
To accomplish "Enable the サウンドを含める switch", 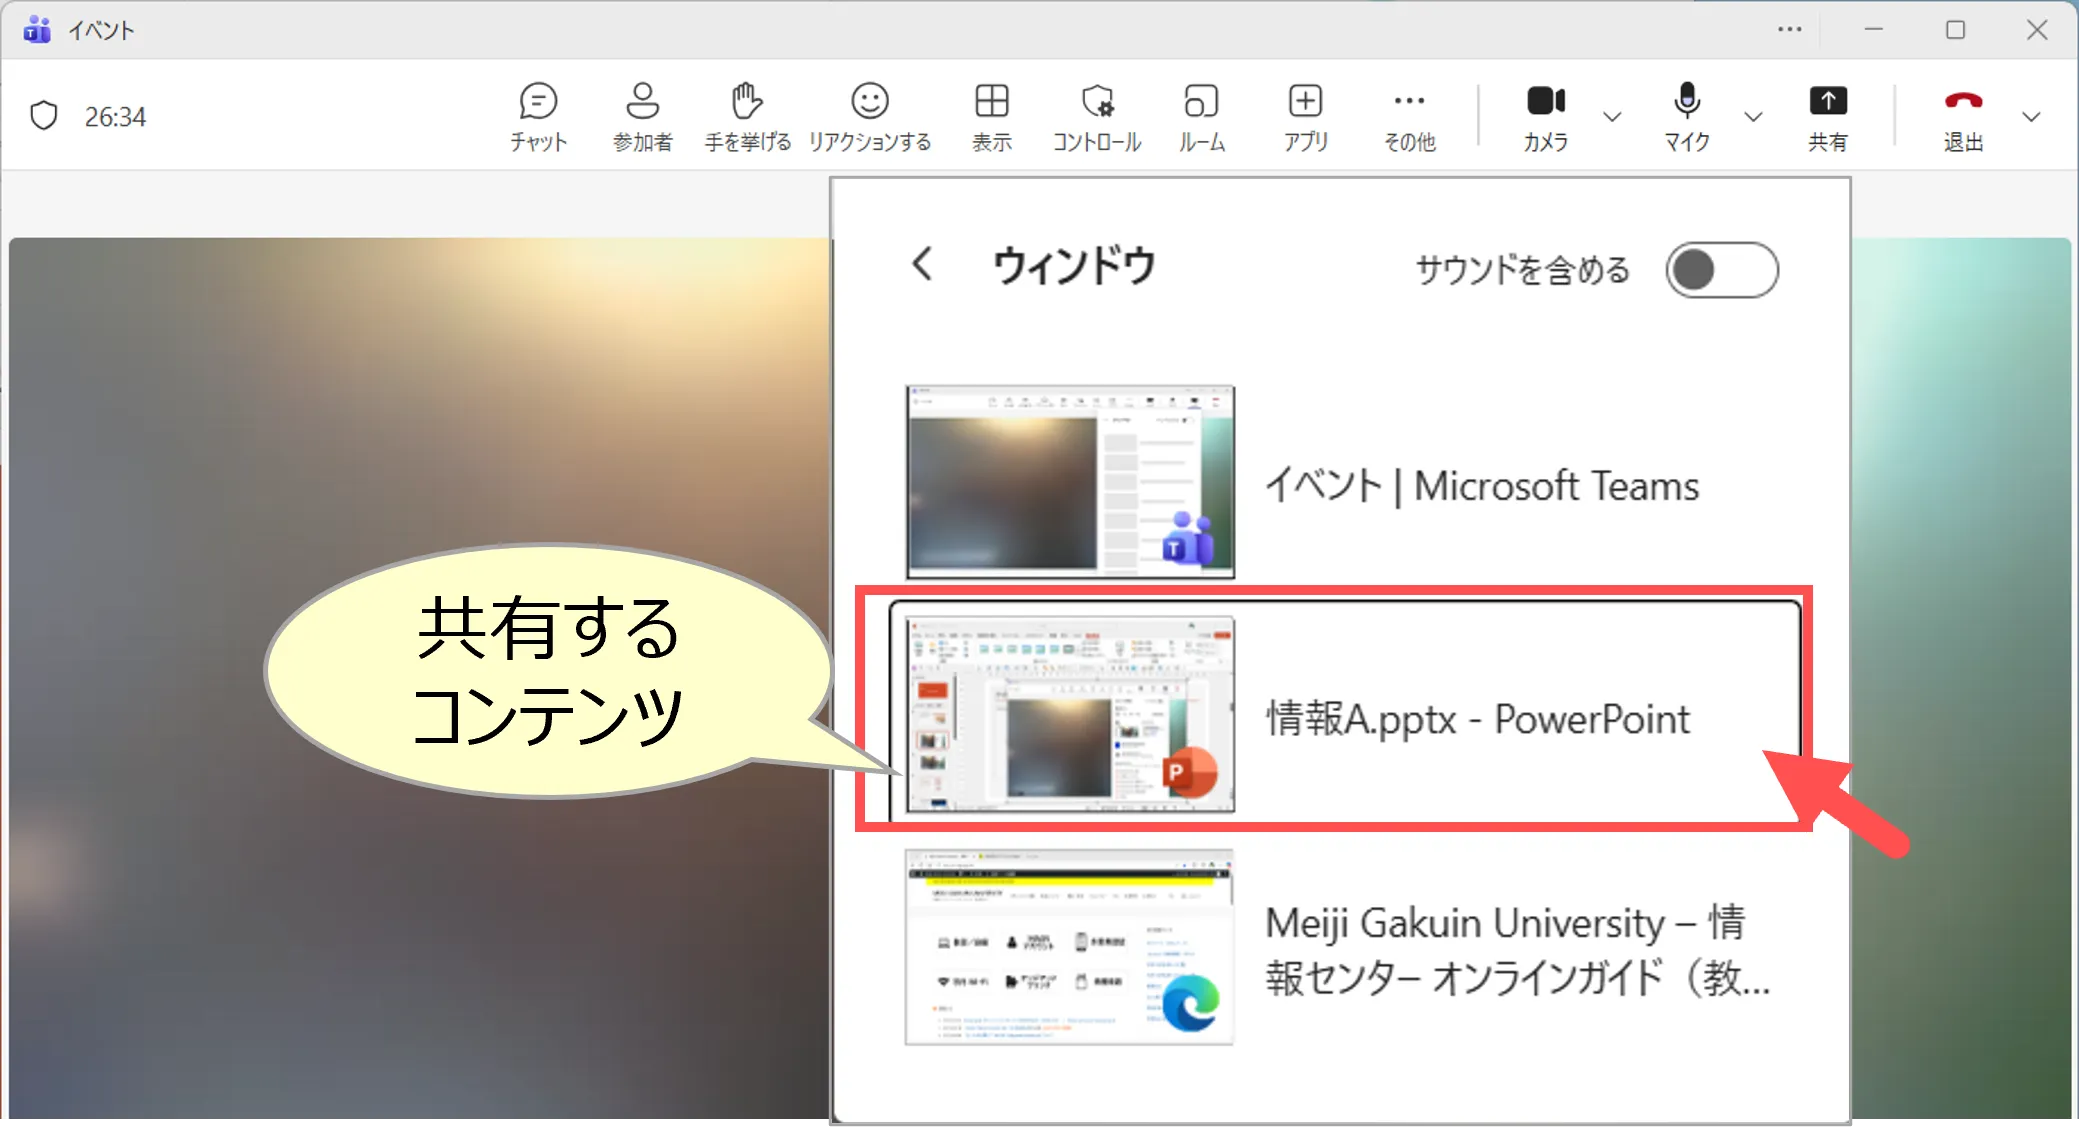I will [x=1721, y=270].
